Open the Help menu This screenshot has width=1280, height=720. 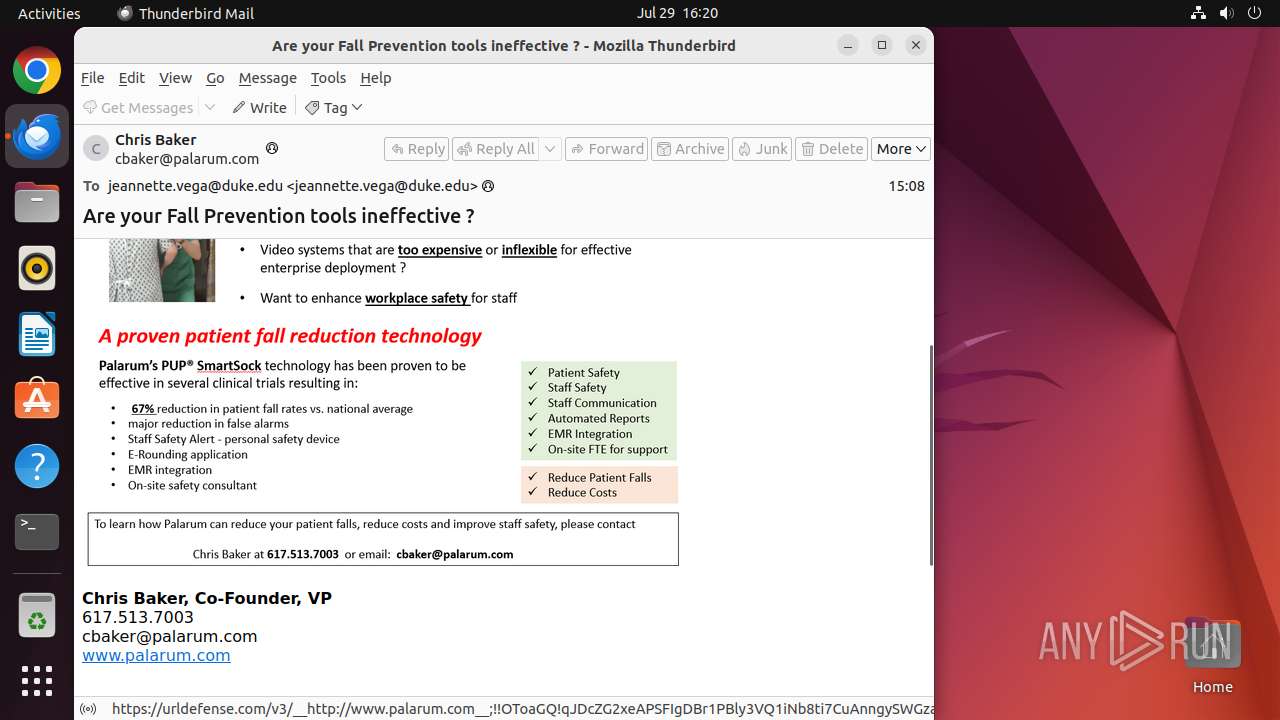pos(376,77)
